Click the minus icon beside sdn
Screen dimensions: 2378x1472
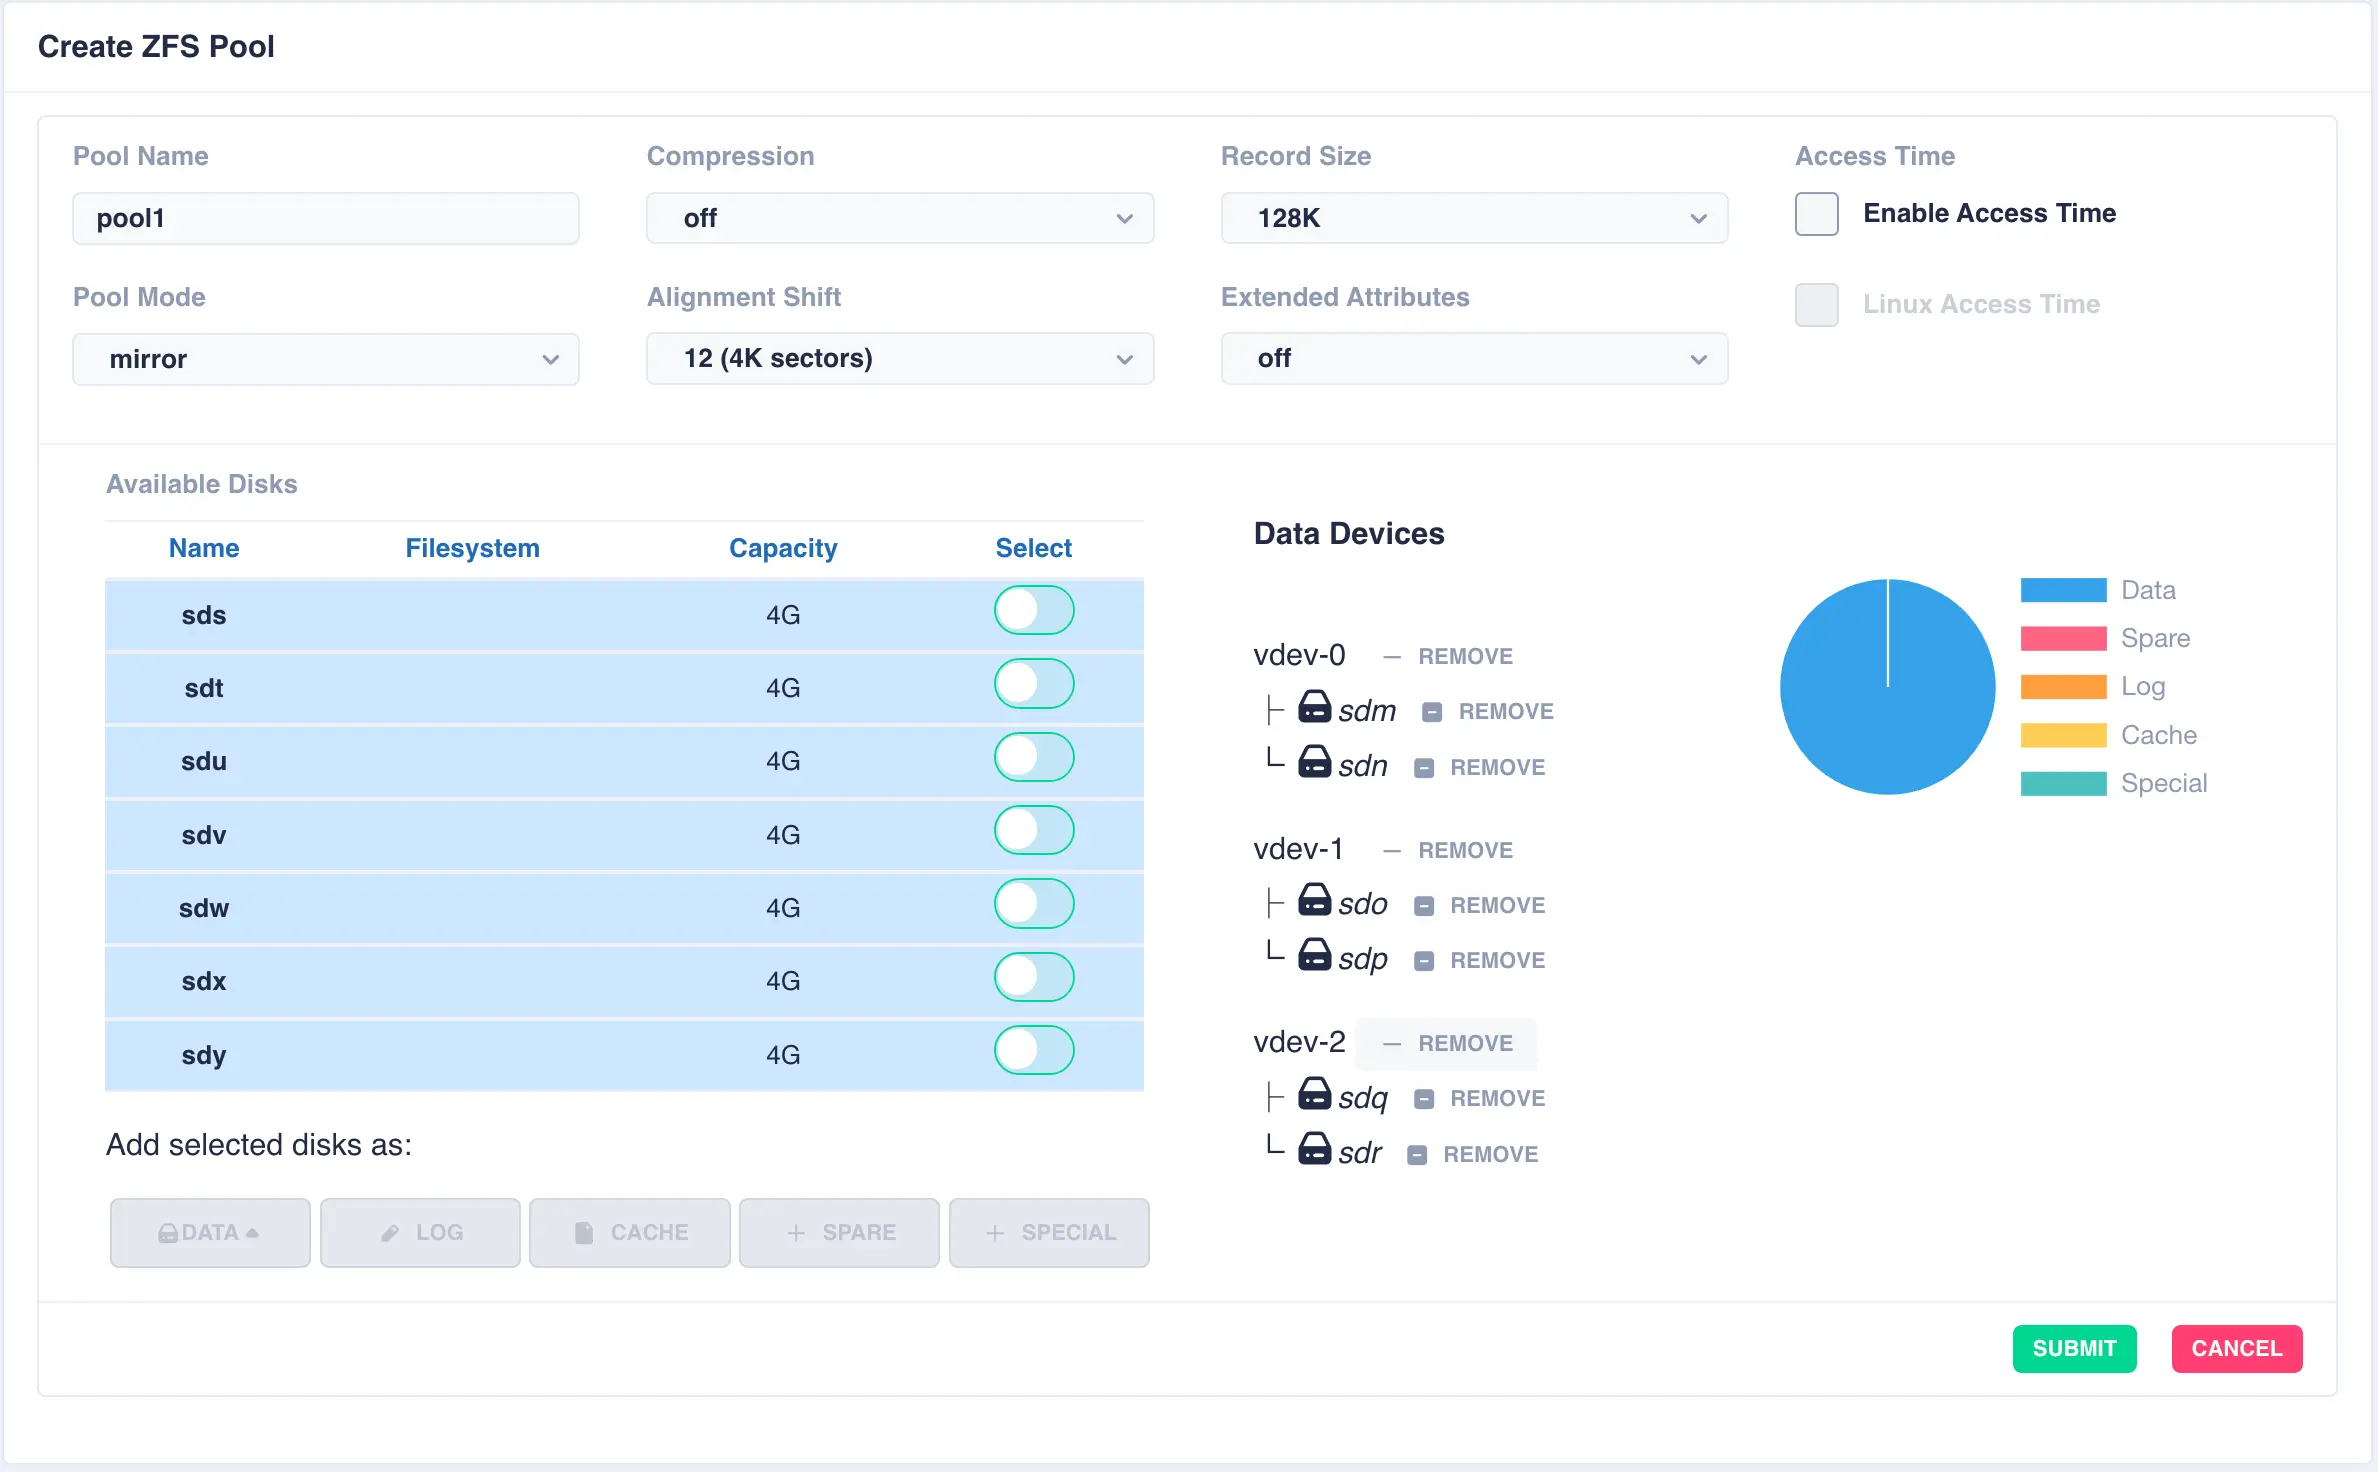click(x=1424, y=768)
